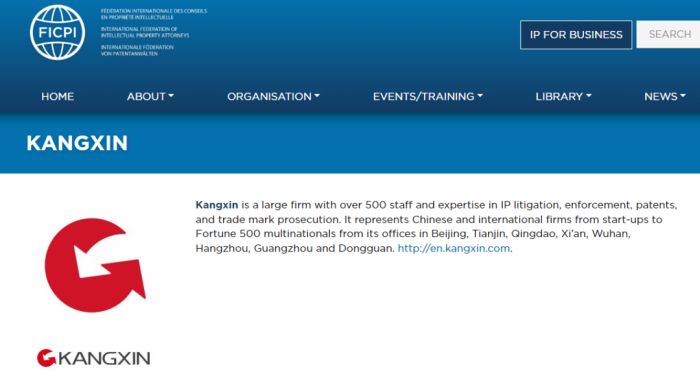The height and width of the screenshot is (387, 700).
Task: Expand the LIBRARY dropdown caret
Action: (588, 96)
